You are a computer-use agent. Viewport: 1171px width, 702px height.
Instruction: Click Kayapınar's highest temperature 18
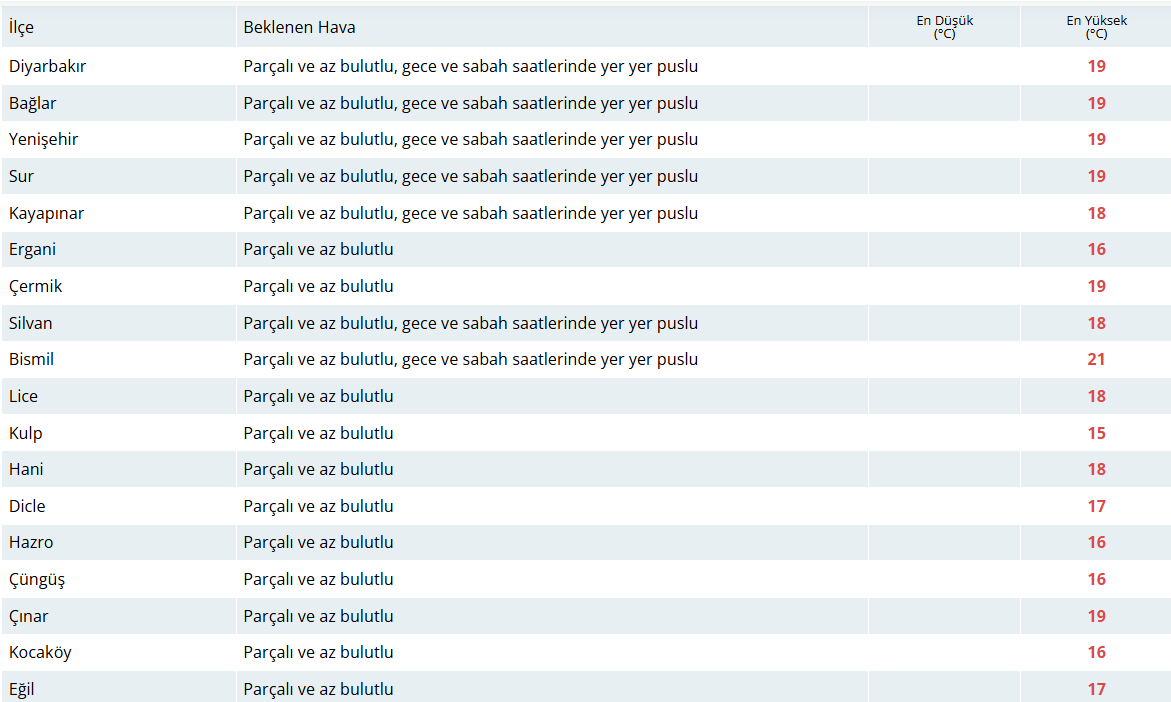(x=1096, y=214)
